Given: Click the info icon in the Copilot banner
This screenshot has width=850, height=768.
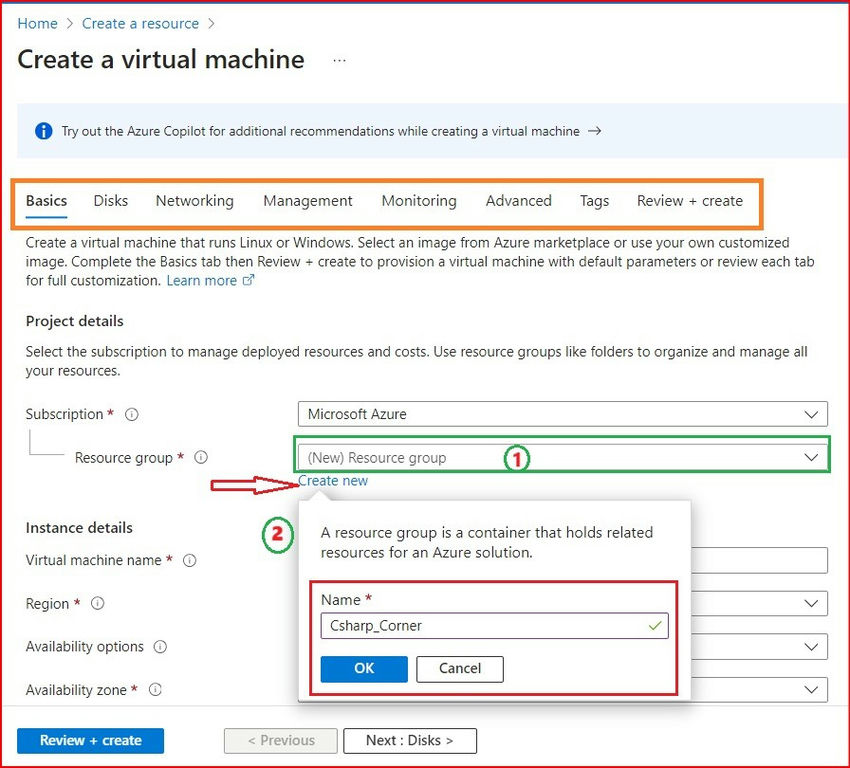Looking at the screenshot, I should click(x=43, y=130).
